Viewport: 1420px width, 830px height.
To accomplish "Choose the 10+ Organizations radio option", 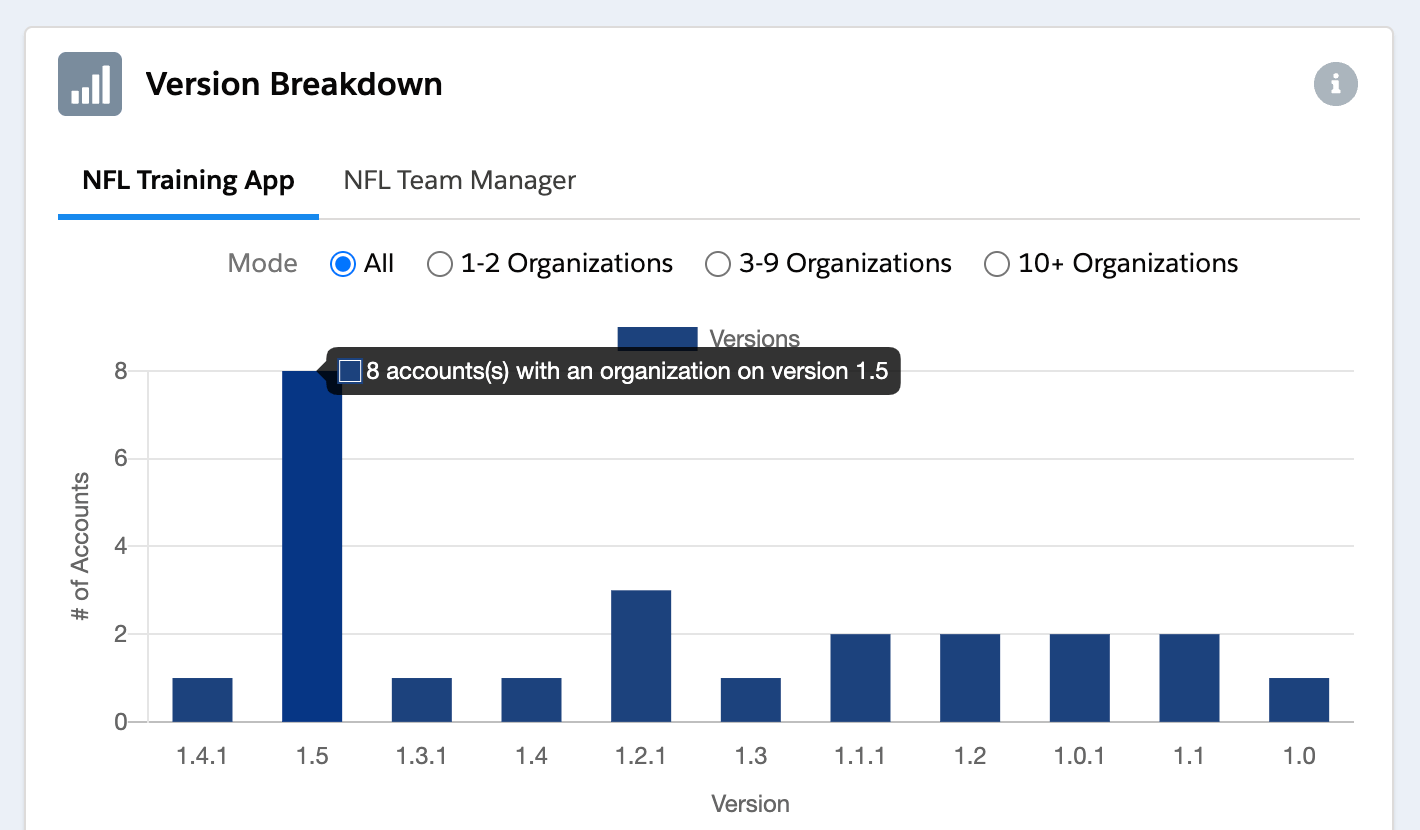I will pos(997,264).
